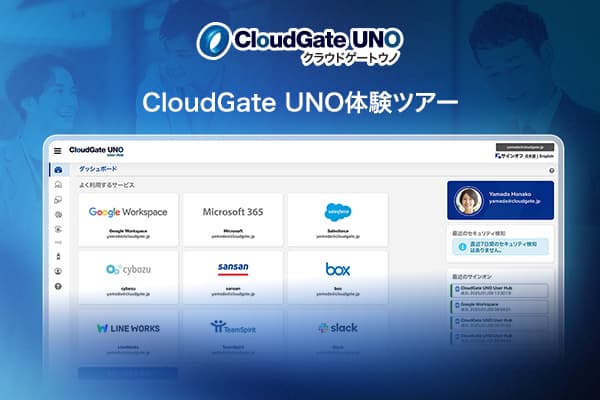Click the サインオフ sign-off link
600x400 pixels.
[x=509, y=156]
